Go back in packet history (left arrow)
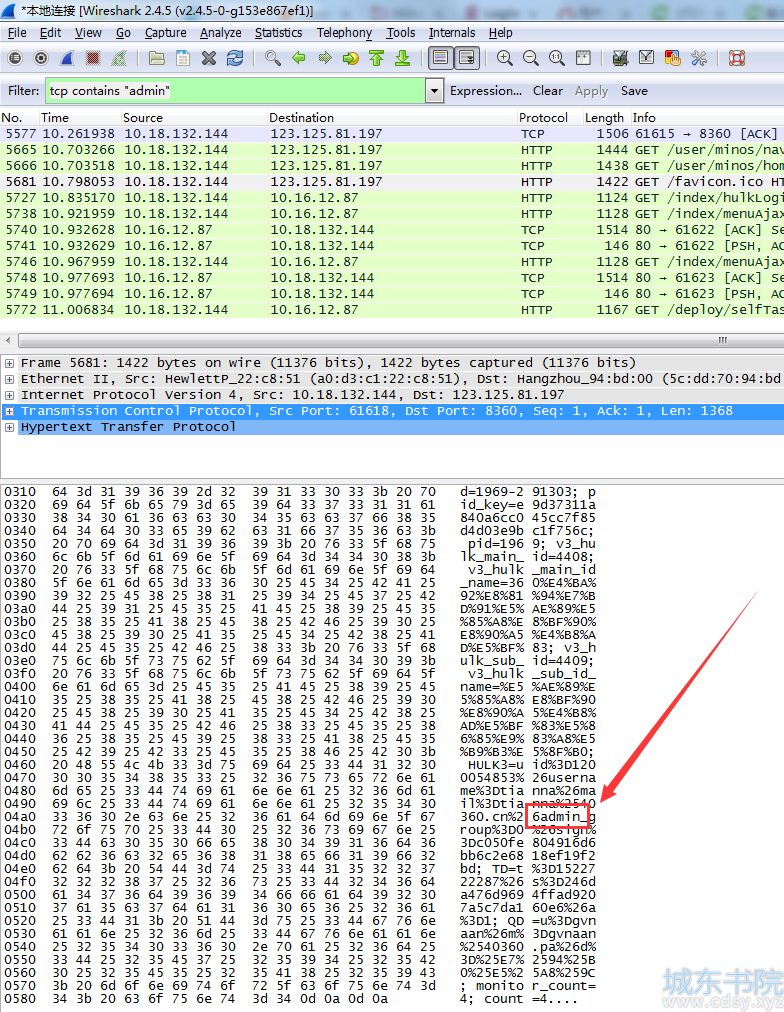The width and height of the screenshot is (784, 1012). (x=299, y=58)
